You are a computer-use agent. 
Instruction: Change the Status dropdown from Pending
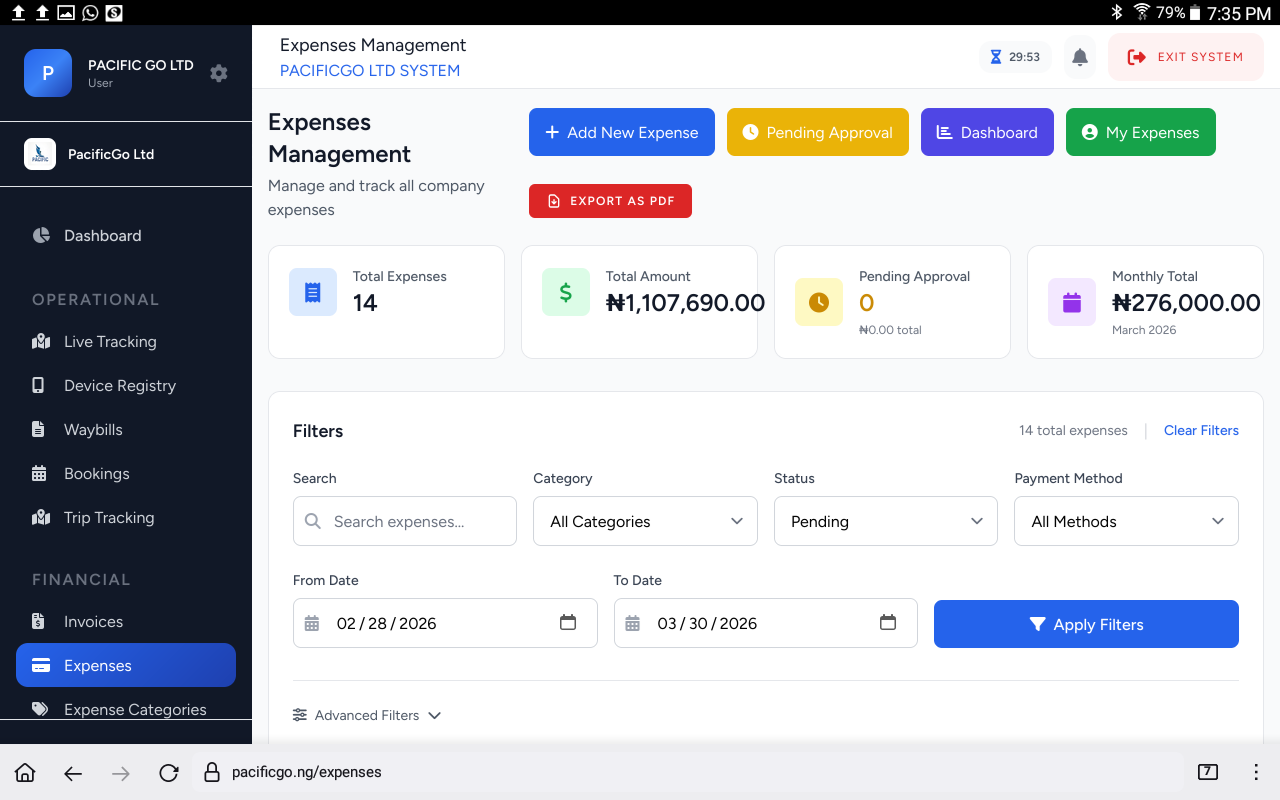[885, 521]
